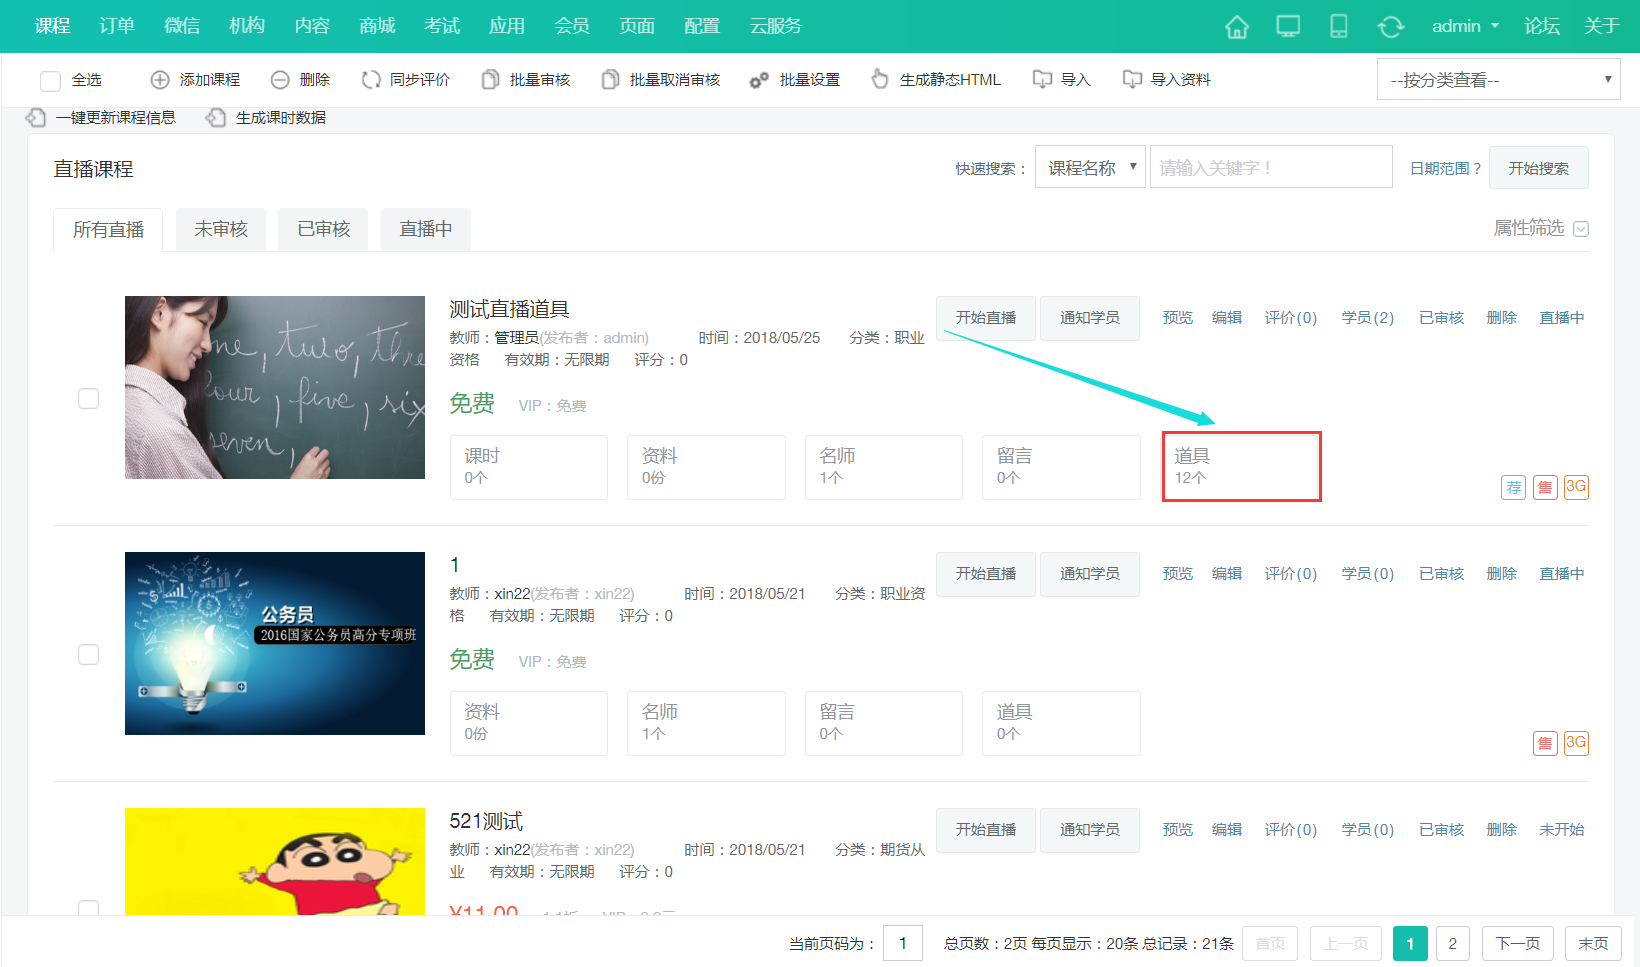
Task: Open the 云服务 menu in the navigation bar
Action: click(774, 27)
